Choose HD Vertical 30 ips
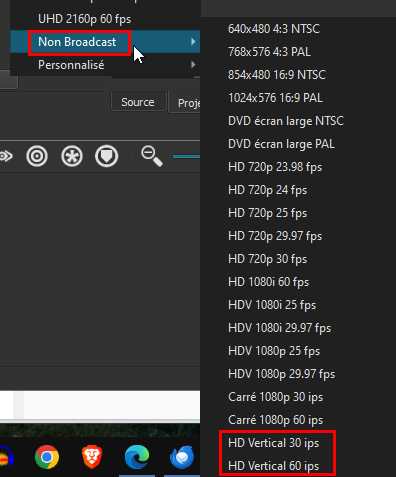This screenshot has width=396, height=477. 274,443
